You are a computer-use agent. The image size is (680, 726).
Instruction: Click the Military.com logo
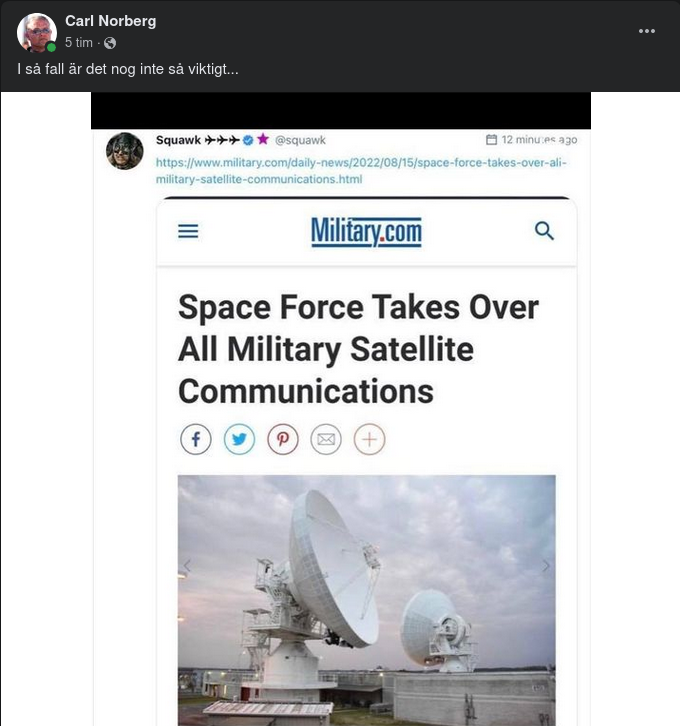tap(366, 232)
